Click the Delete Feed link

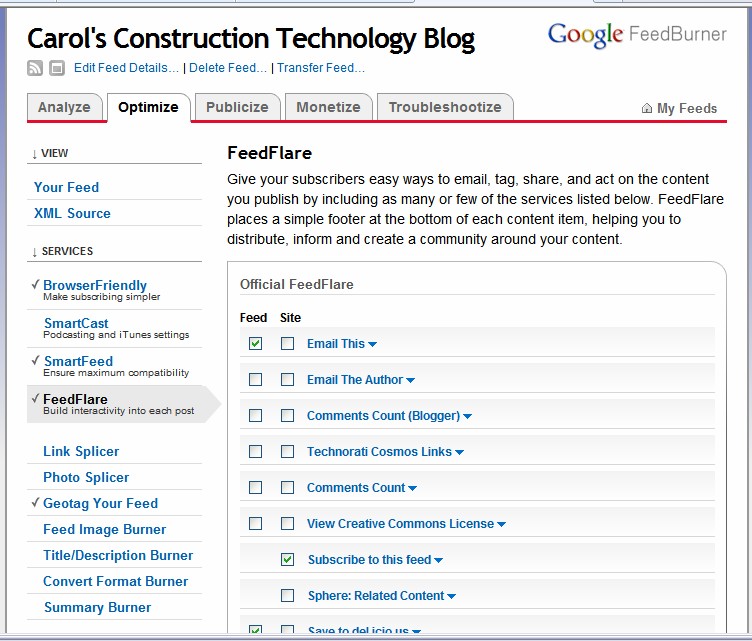228,68
